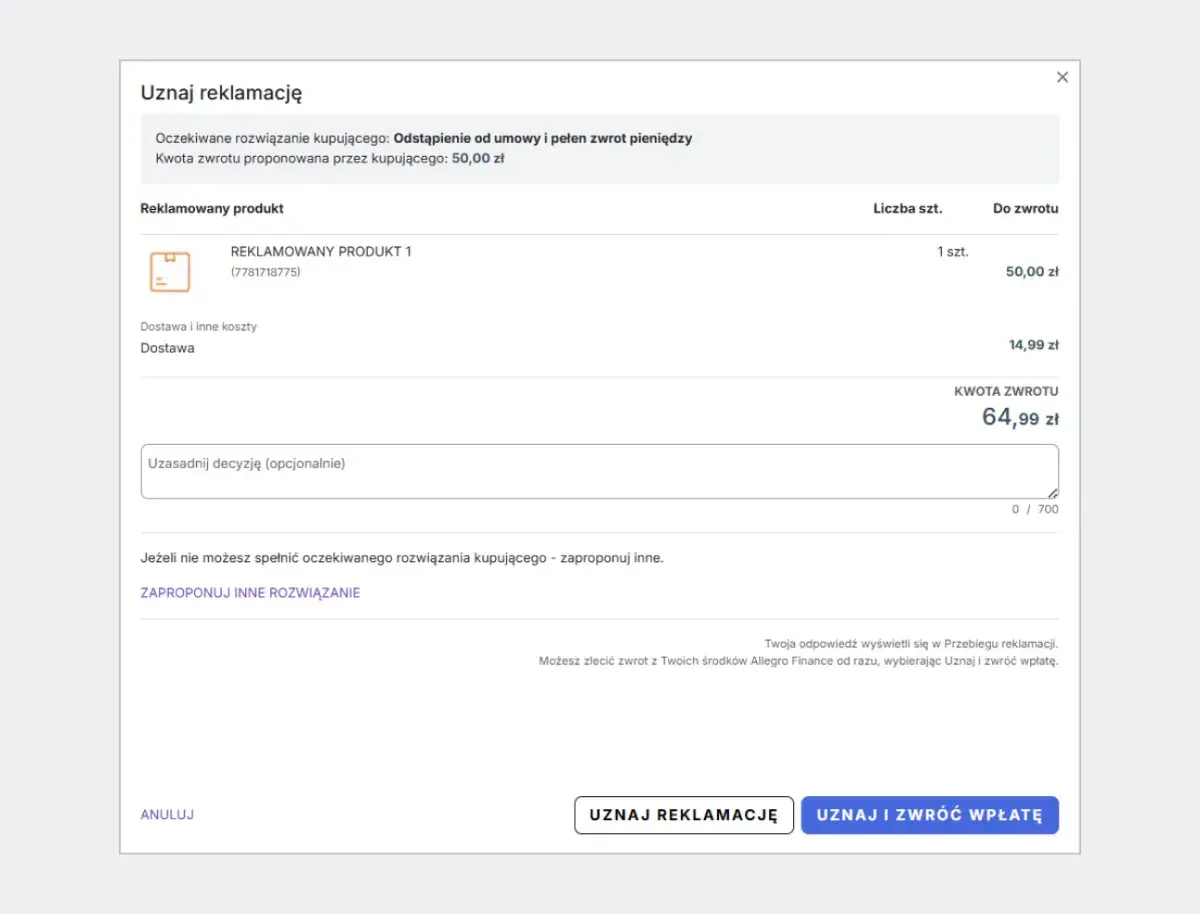The height and width of the screenshot is (914, 1200).
Task: Click the Dostawa i inne koszty heading
Action: 199,327
